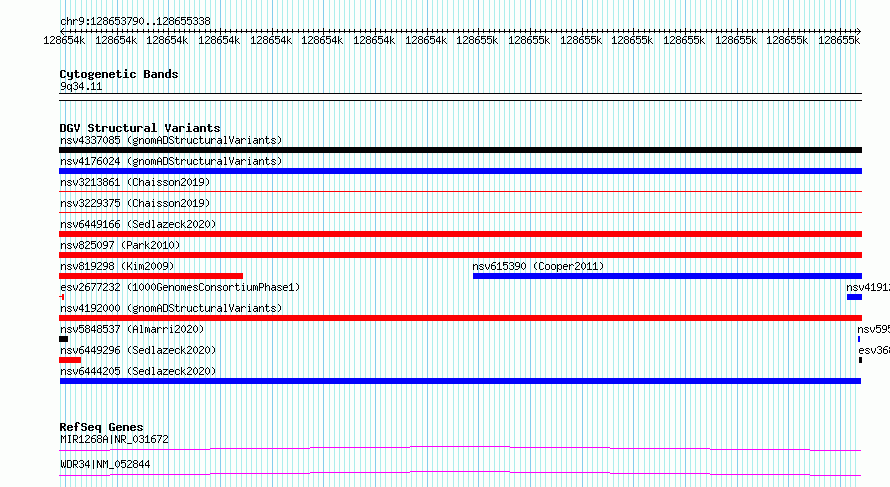Click the black nsv4337085 variant bar

460,150
